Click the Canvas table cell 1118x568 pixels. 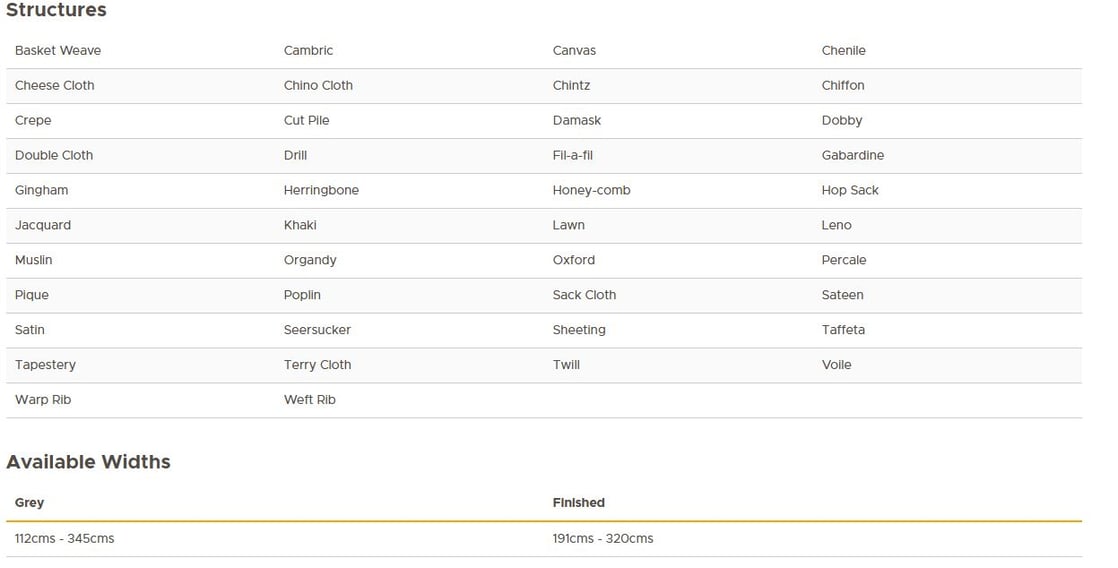point(574,51)
